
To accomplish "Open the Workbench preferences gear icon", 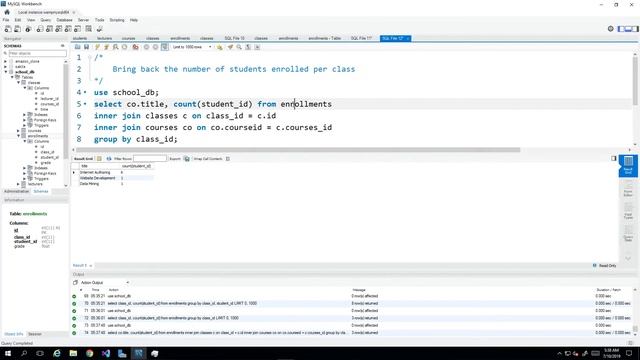I will 611,29.
